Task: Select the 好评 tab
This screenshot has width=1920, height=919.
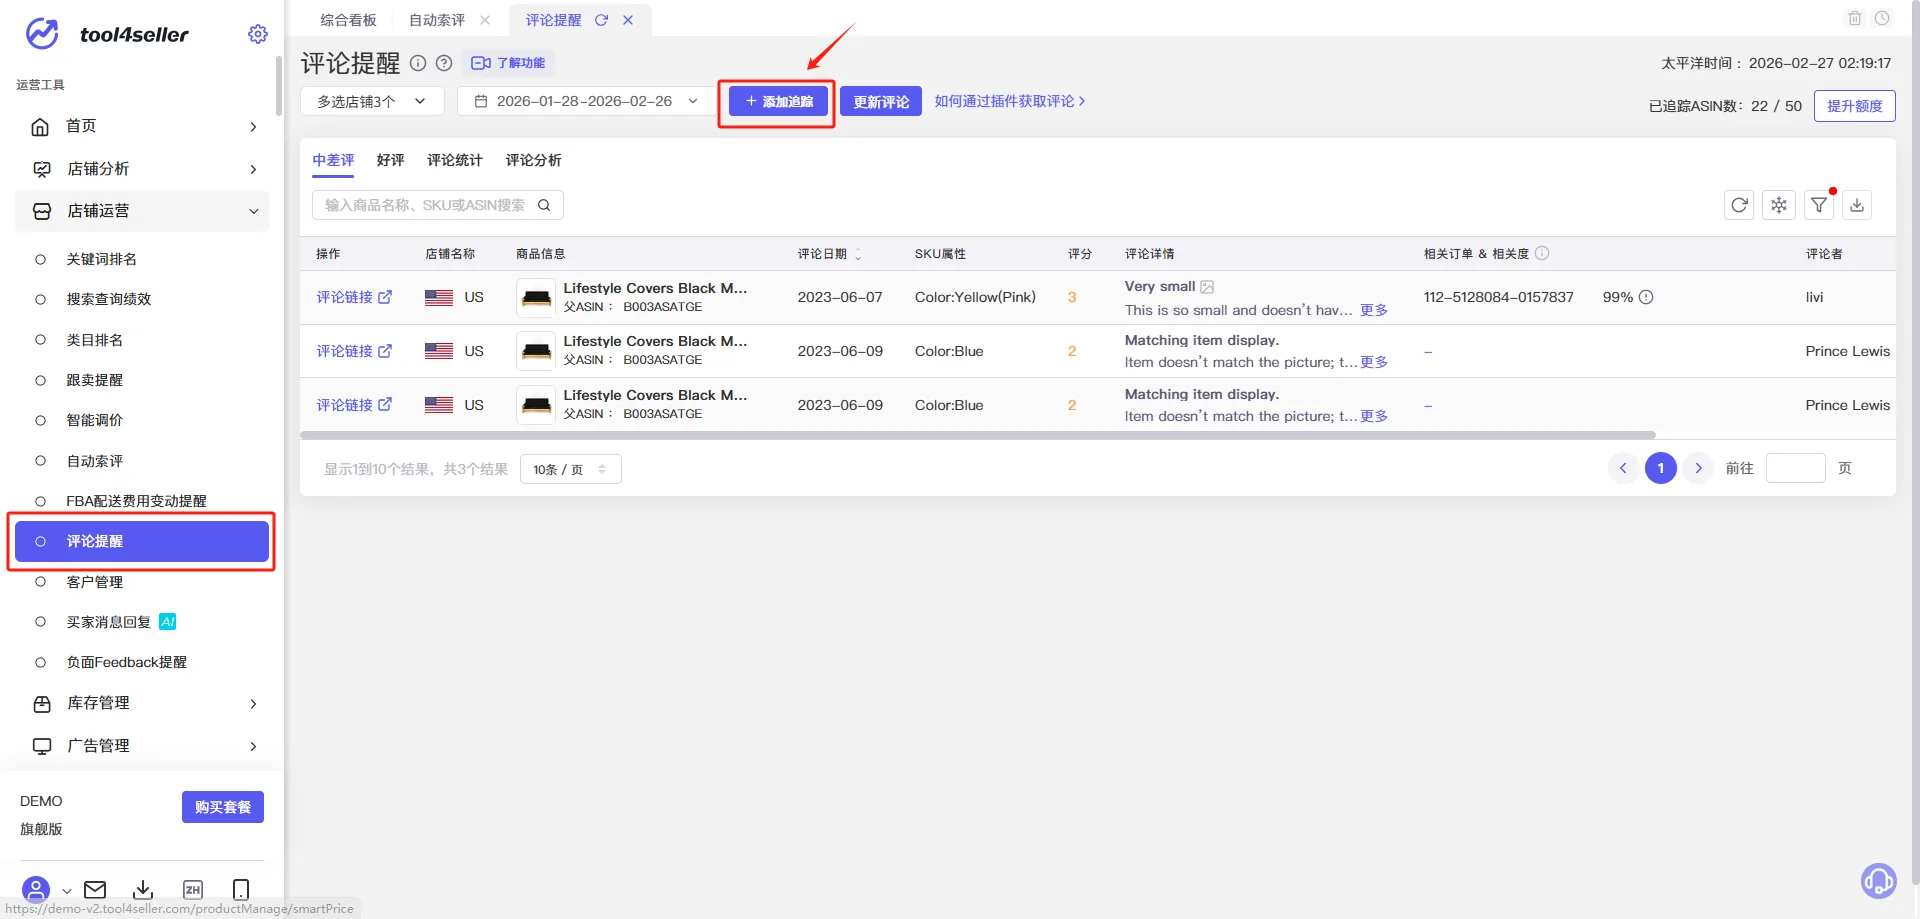Action: 391,160
